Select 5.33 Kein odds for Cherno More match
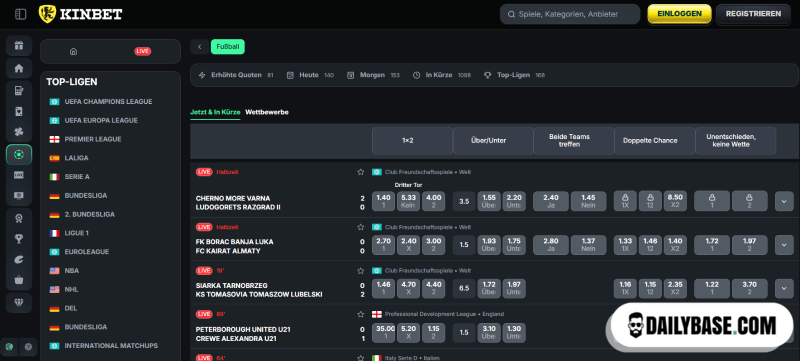This screenshot has height=361, width=800. point(408,201)
